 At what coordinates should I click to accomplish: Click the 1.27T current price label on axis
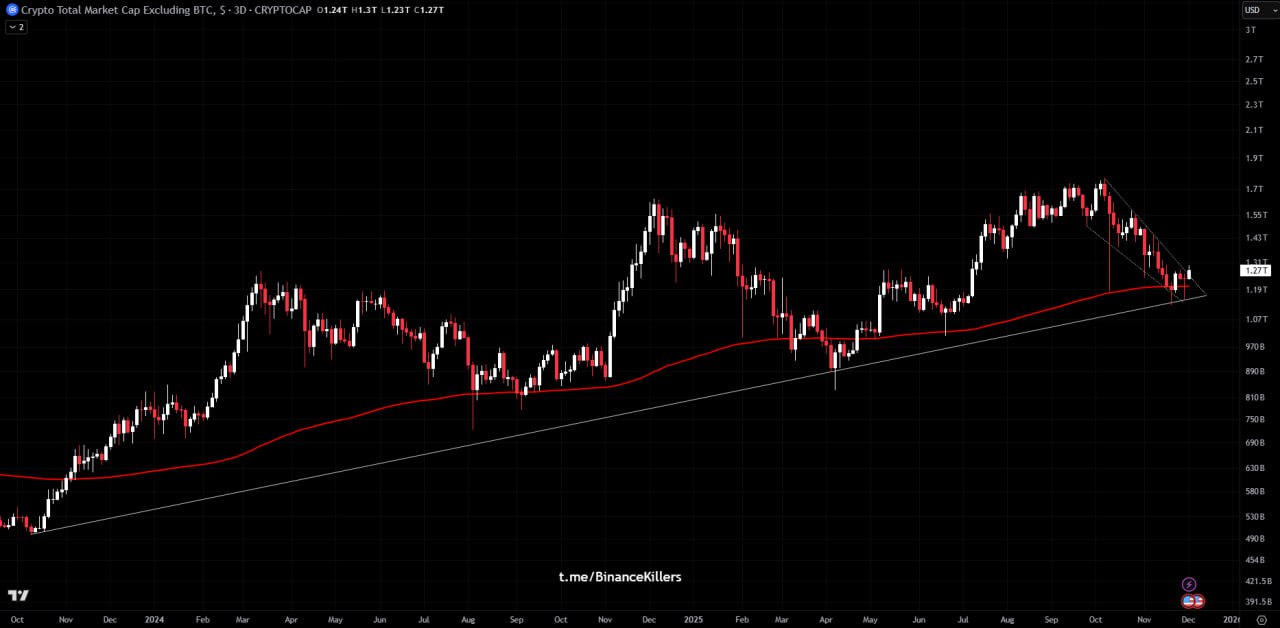pyautogui.click(x=1256, y=270)
